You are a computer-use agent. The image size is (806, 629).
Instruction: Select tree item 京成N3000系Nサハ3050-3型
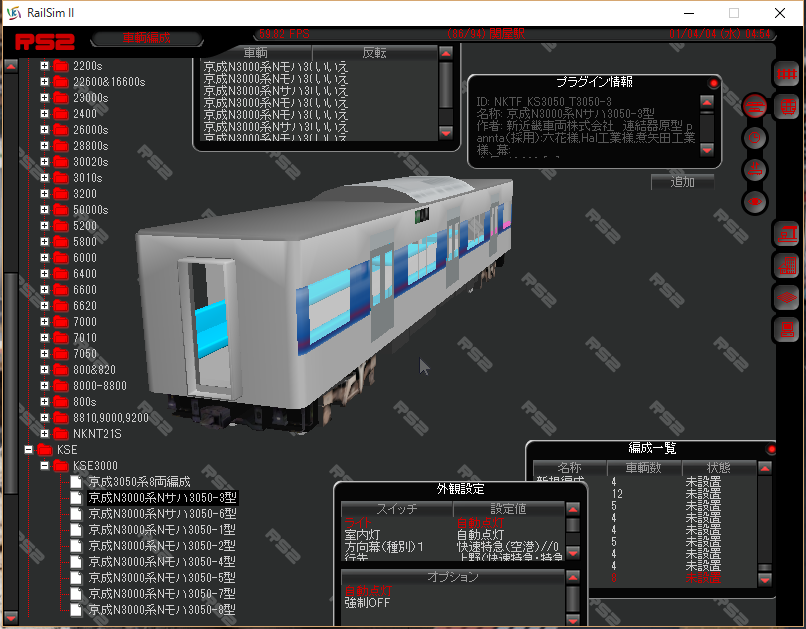pos(162,497)
